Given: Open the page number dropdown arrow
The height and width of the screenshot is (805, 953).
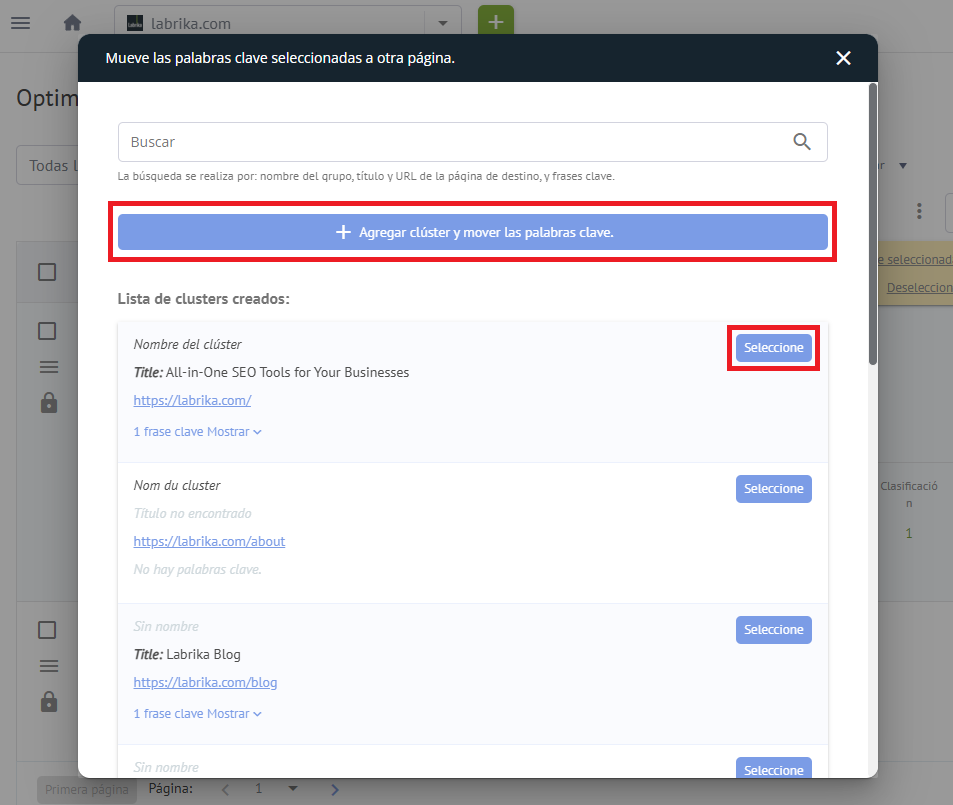Looking at the screenshot, I should click(293, 789).
